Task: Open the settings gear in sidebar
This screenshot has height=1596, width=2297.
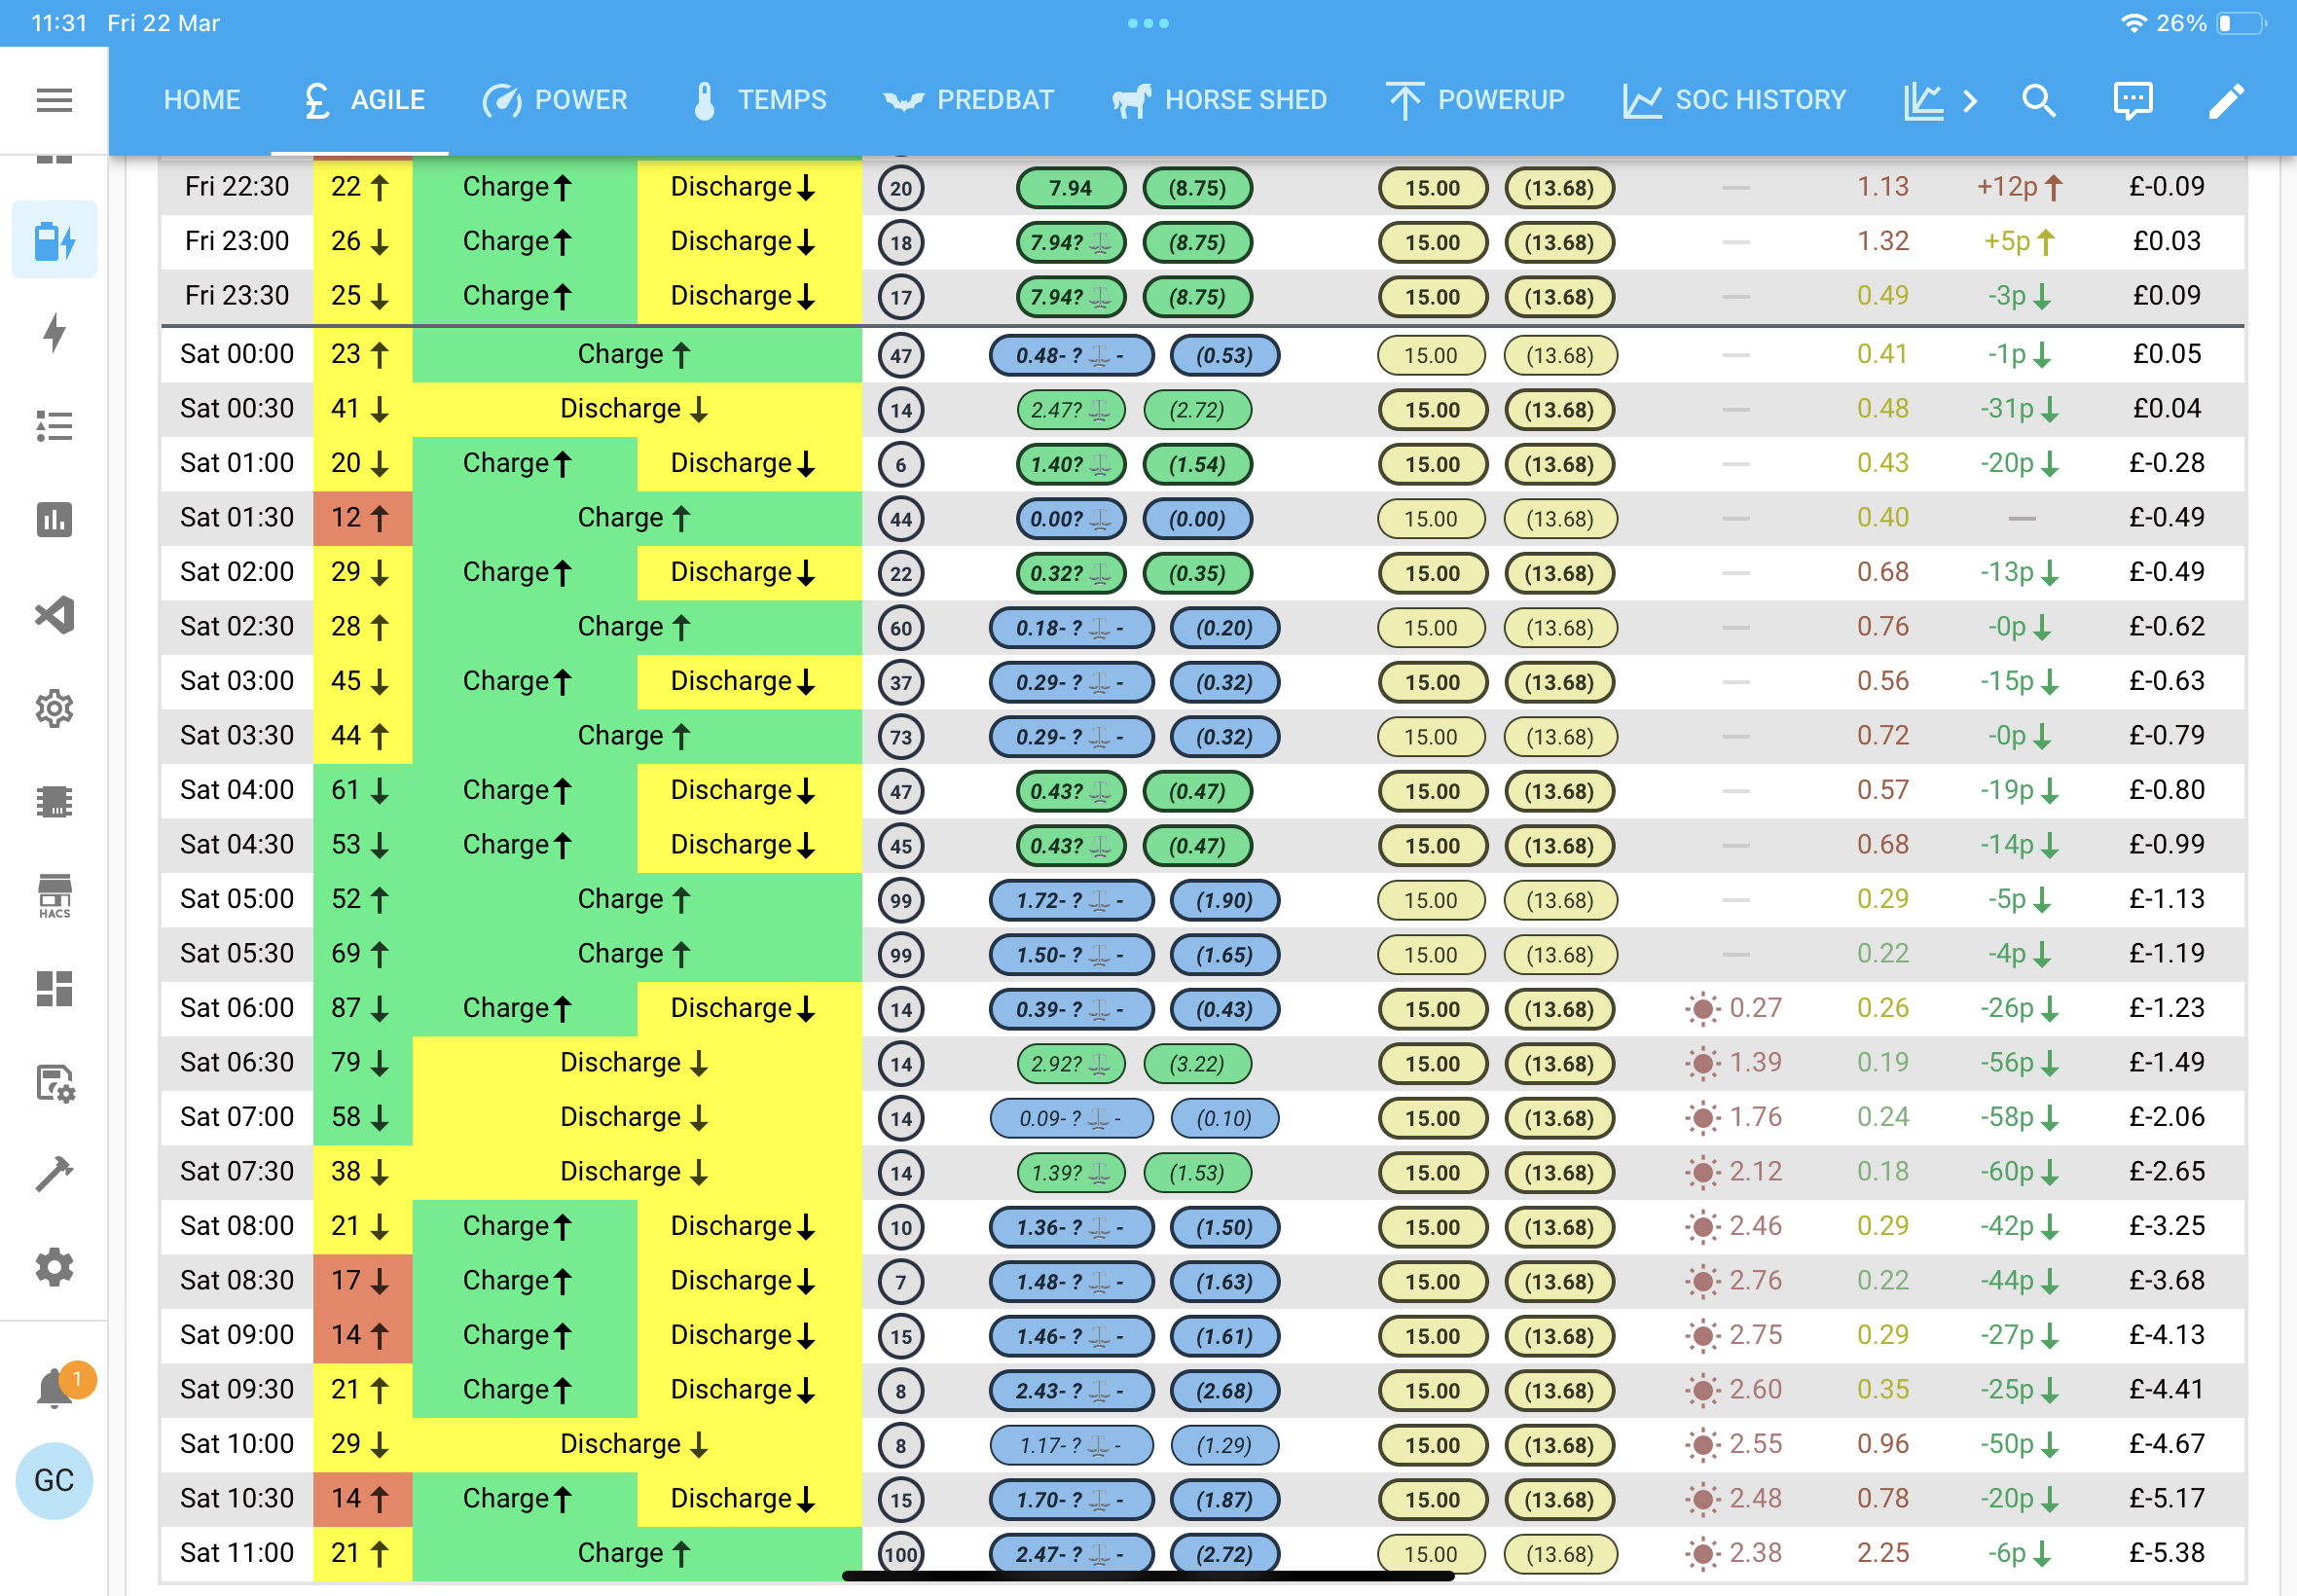Action: [54, 1267]
